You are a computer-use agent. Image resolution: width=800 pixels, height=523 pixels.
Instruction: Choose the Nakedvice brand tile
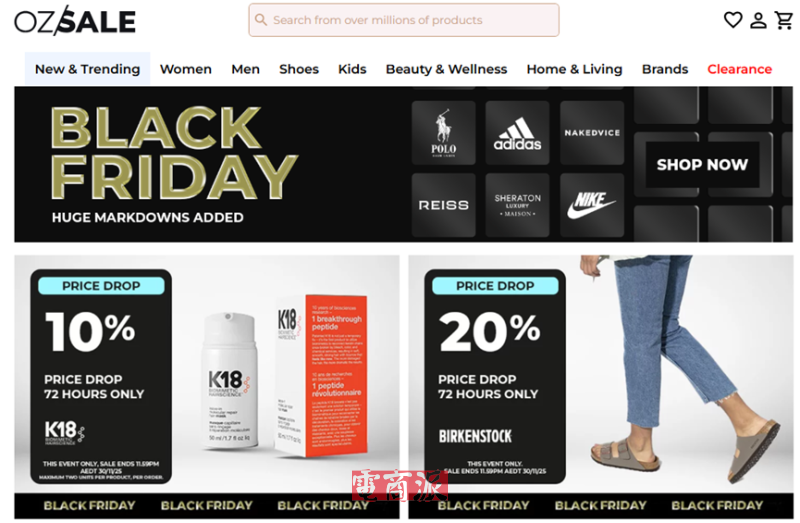pos(592,133)
